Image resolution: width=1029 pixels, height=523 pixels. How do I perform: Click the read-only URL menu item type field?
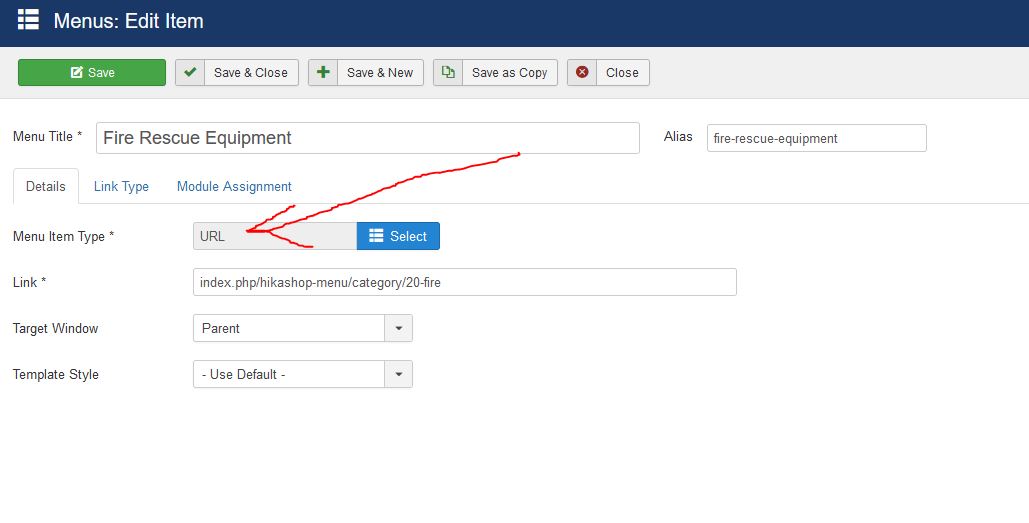275,236
